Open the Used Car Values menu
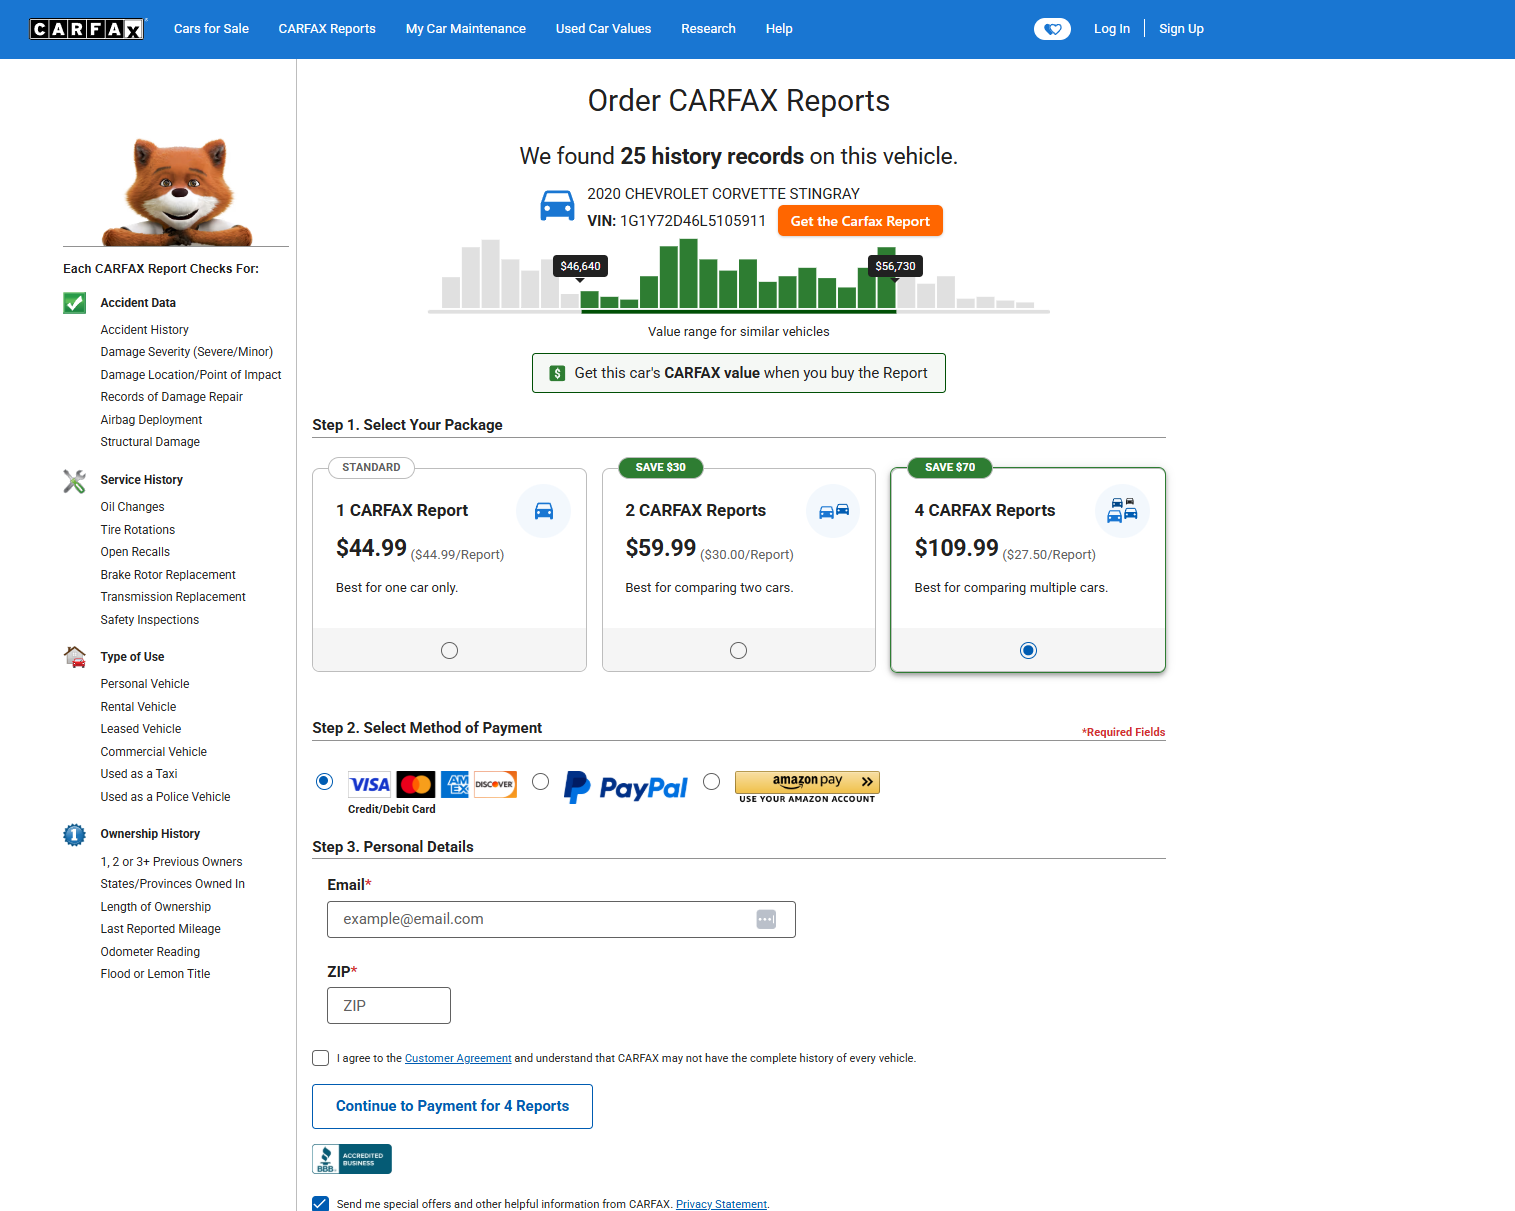 pyautogui.click(x=603, y=29)
